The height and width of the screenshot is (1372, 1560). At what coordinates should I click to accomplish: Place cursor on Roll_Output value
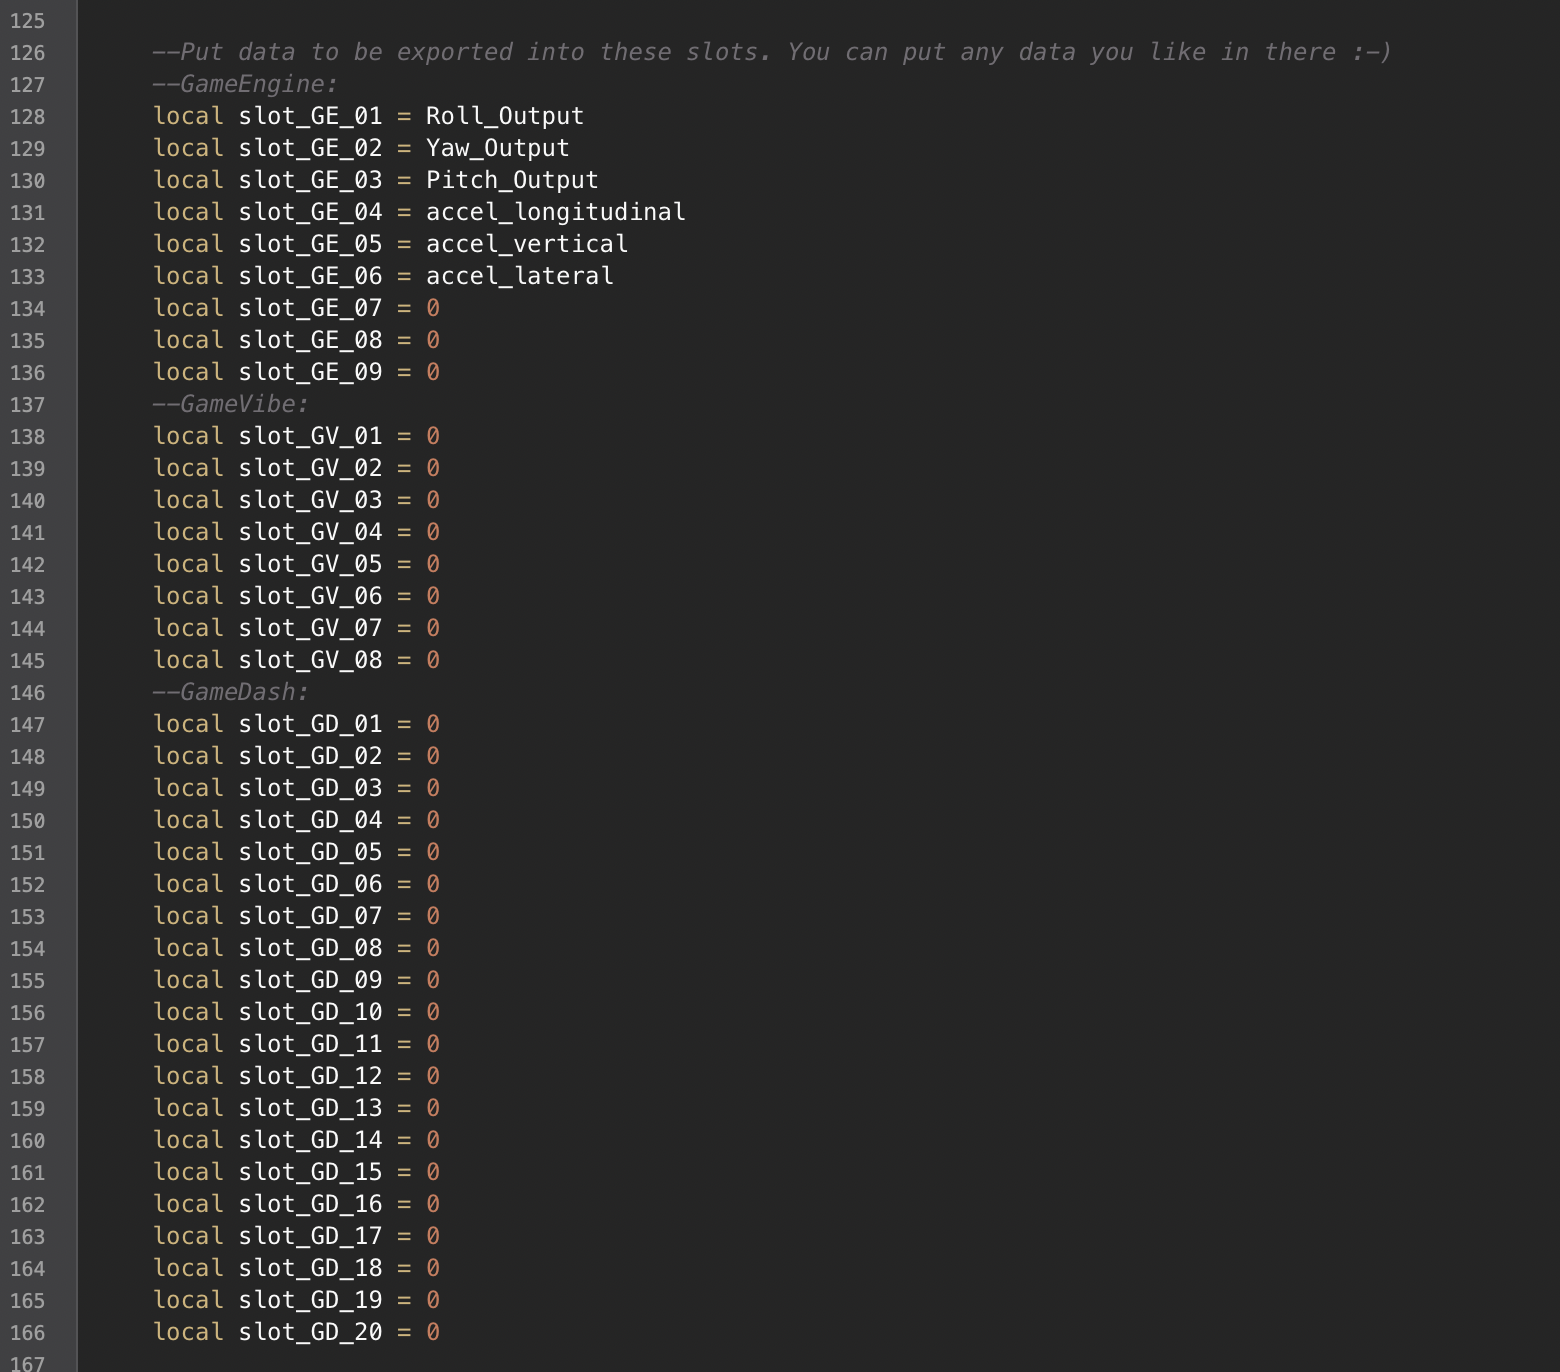coord(504,116)
